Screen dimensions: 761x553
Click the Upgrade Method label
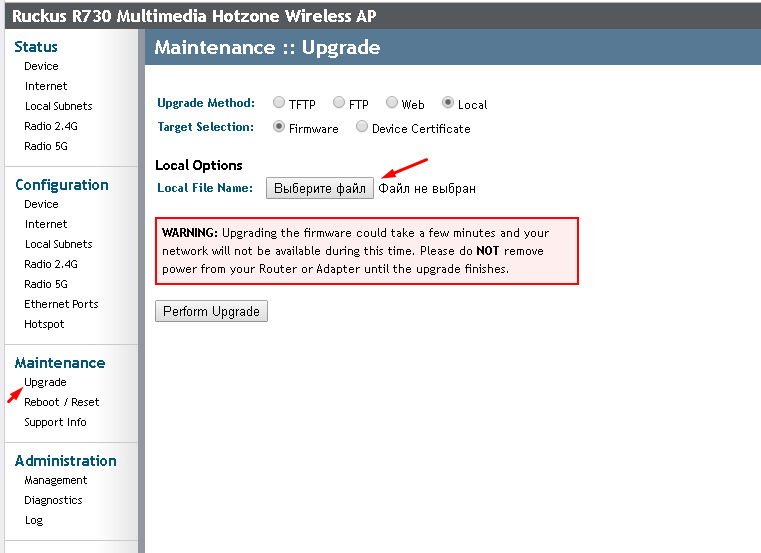[x=206, y=103]
